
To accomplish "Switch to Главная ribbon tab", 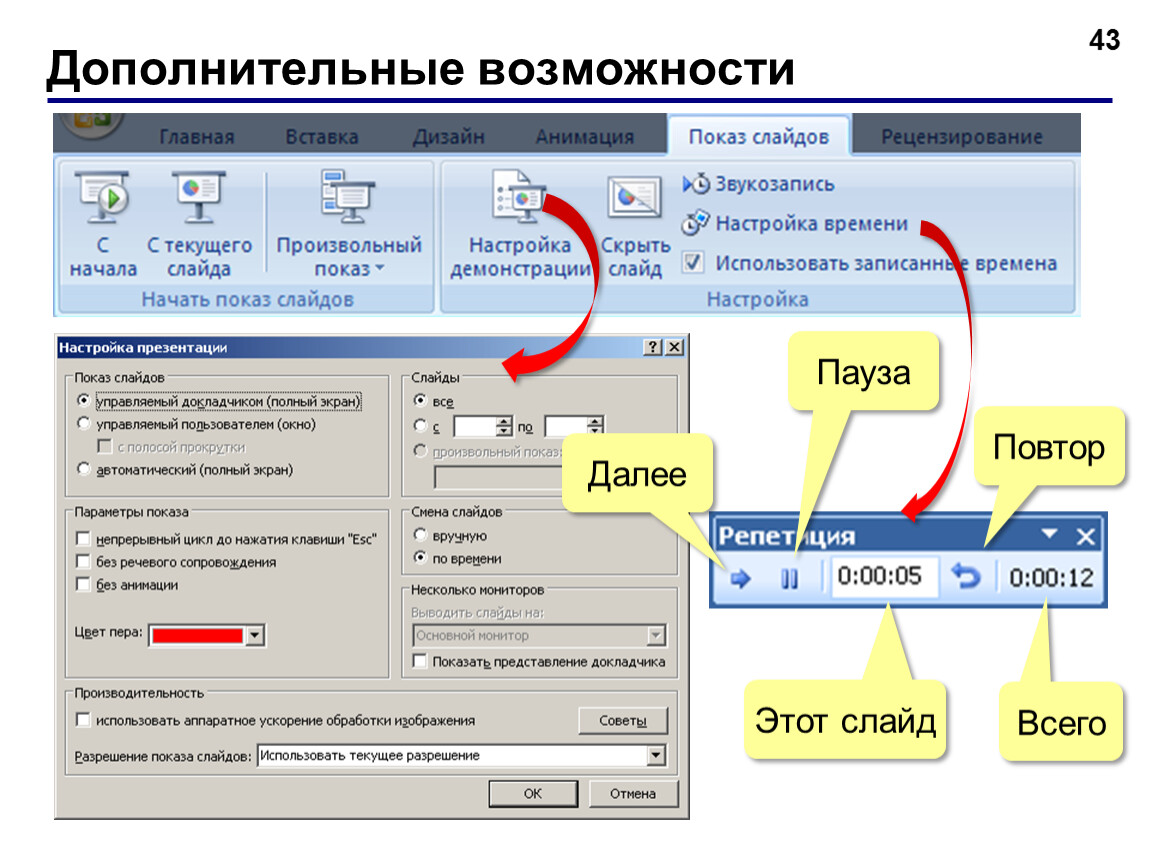I will point(197,137).
